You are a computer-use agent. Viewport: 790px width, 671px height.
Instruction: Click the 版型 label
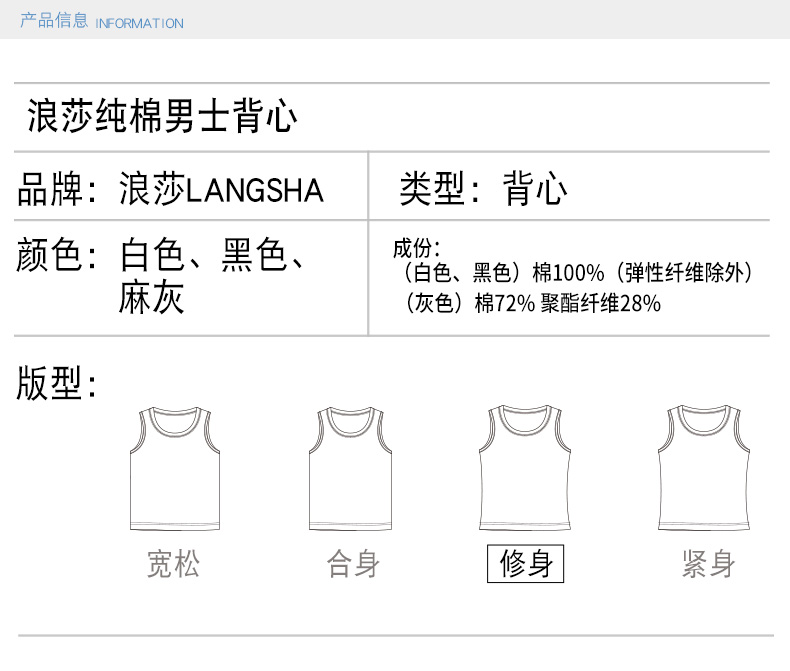[x=56, y=383]
